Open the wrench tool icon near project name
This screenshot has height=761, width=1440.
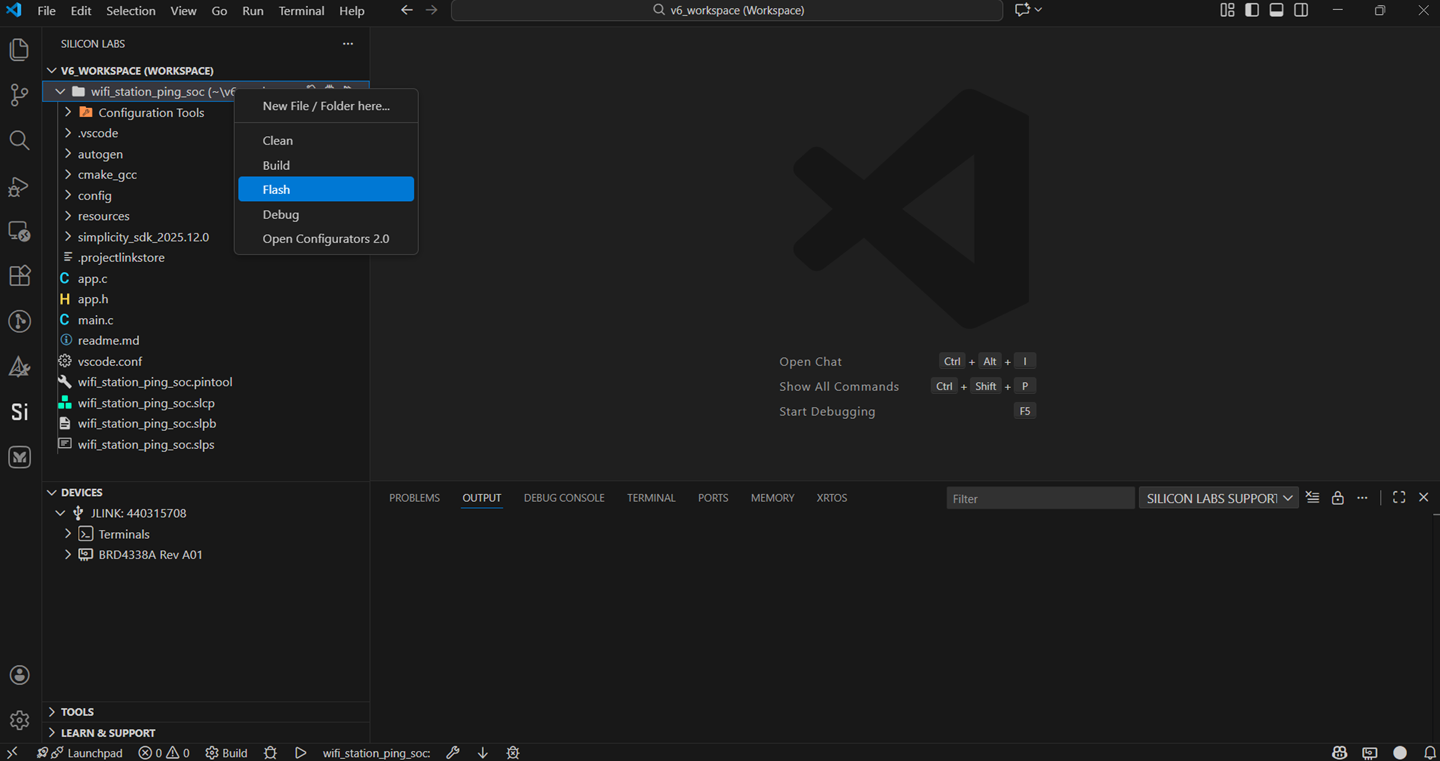coord(453,752)
